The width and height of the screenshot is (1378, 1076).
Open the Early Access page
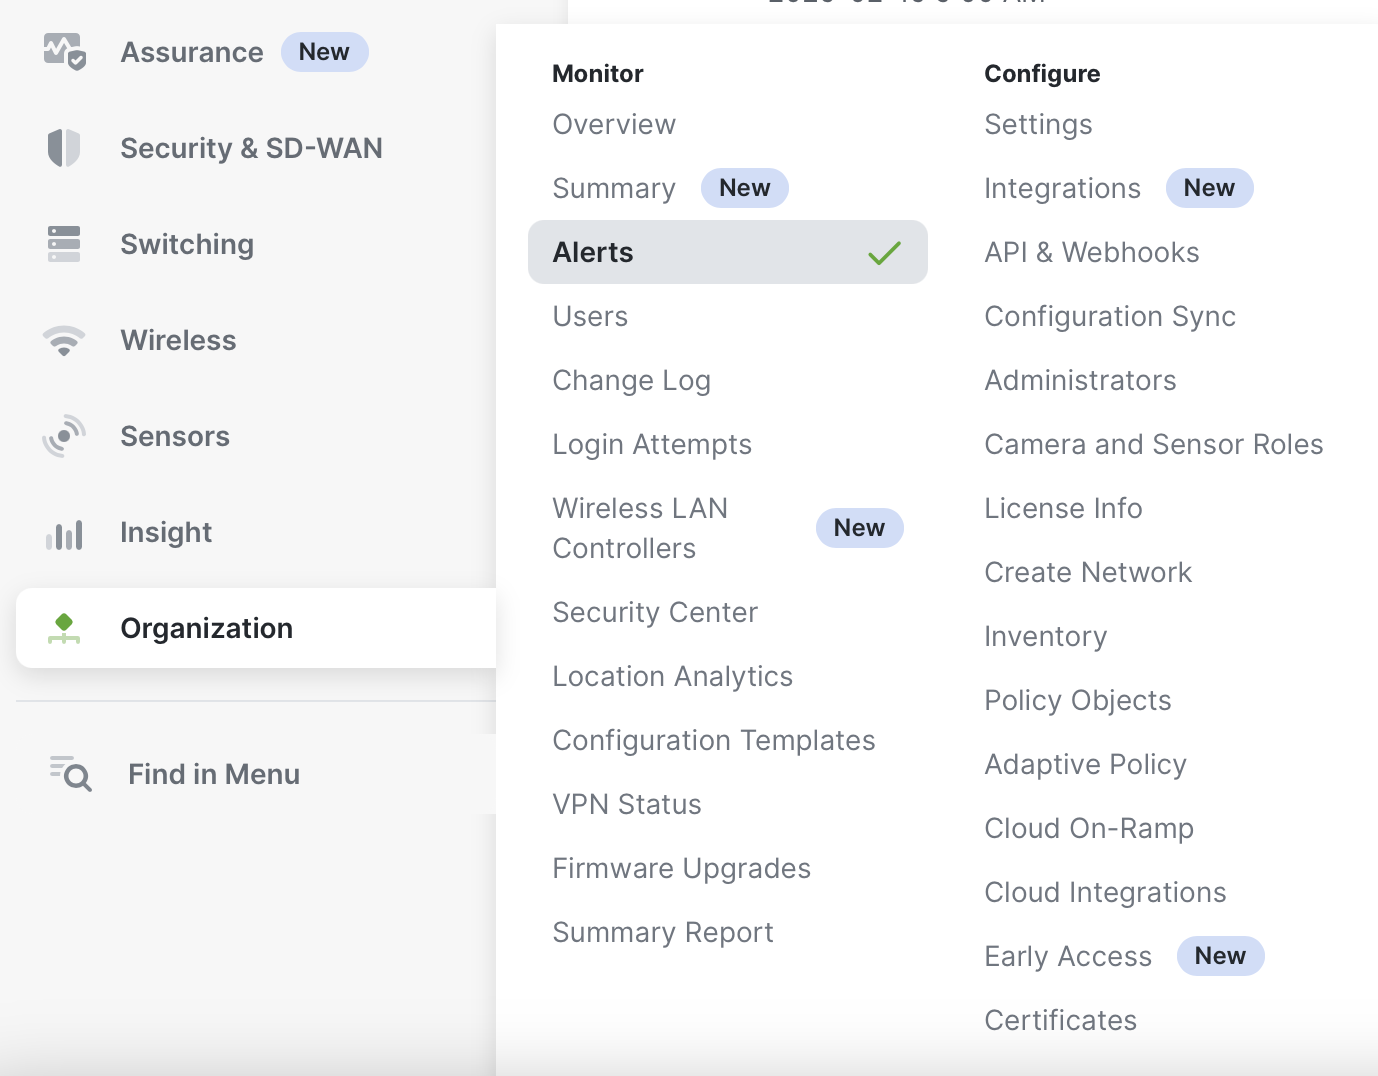[1068, 956]
